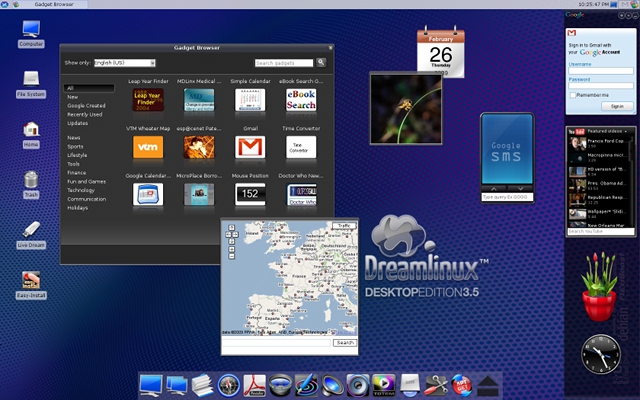Click the Search button under the map
The image size is (640, 400).
tap(345, 343)
